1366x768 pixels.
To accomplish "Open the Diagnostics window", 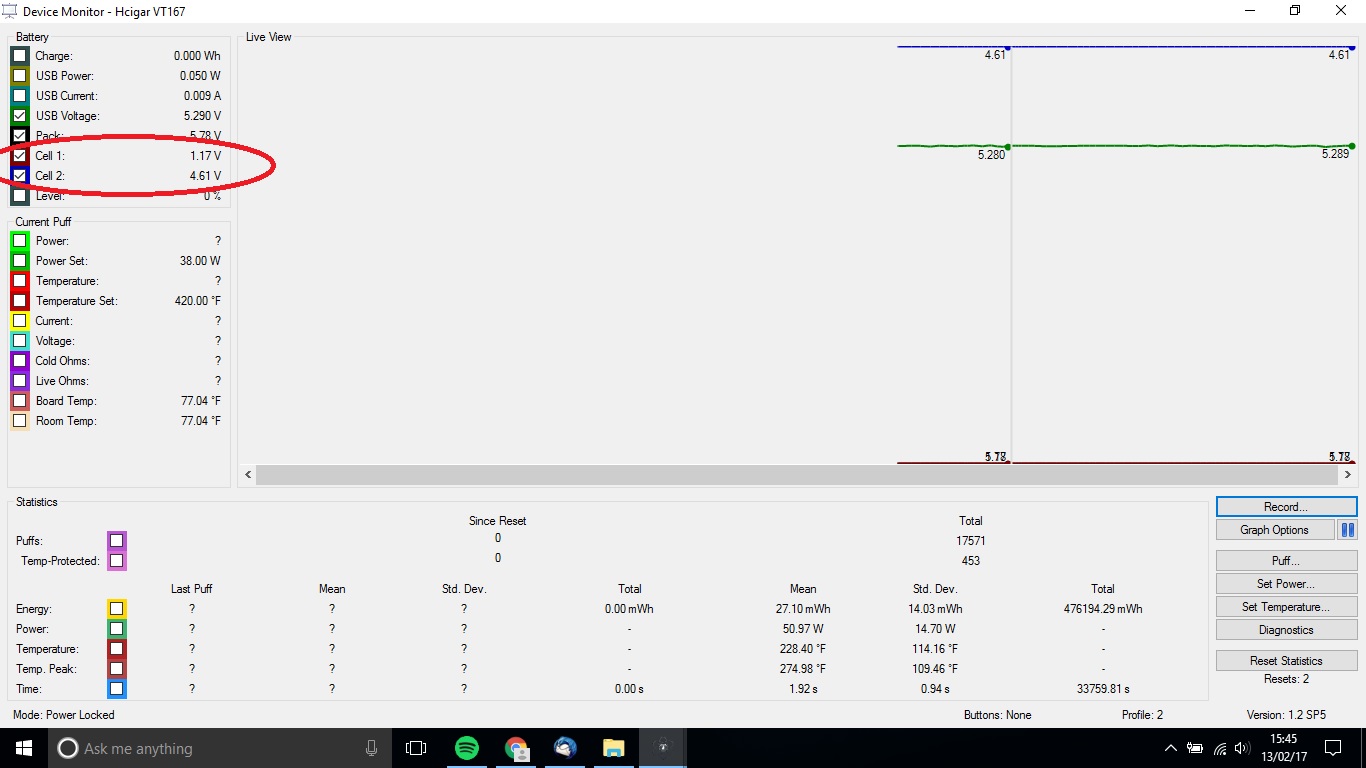I will pos(1286,630).
